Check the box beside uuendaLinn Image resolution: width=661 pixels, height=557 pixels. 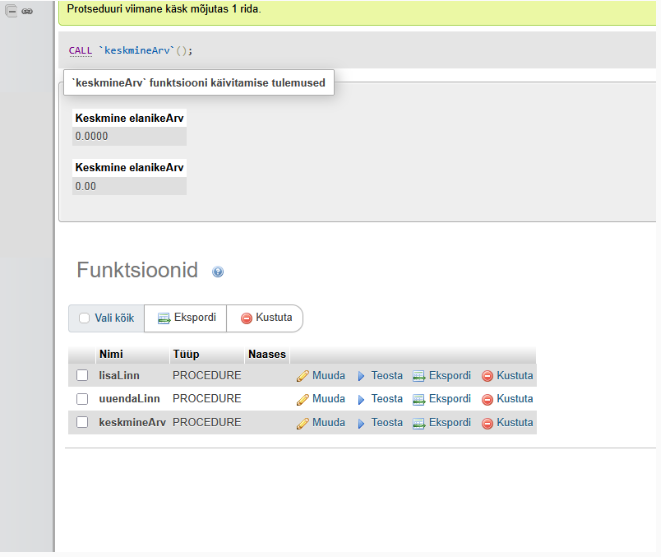coord(82,399)
